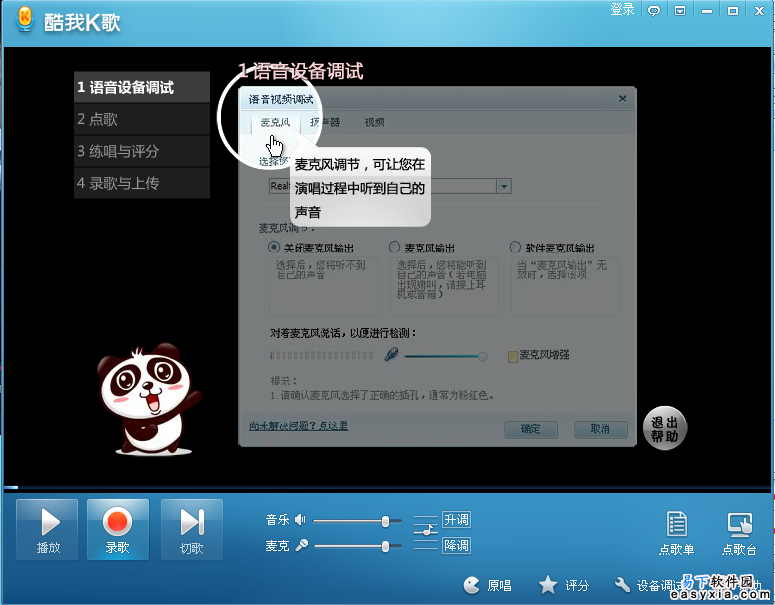This screenshot has width=775, height=605.
Task: Switch to the 扬声器 tab
Action: pos(325,122)
